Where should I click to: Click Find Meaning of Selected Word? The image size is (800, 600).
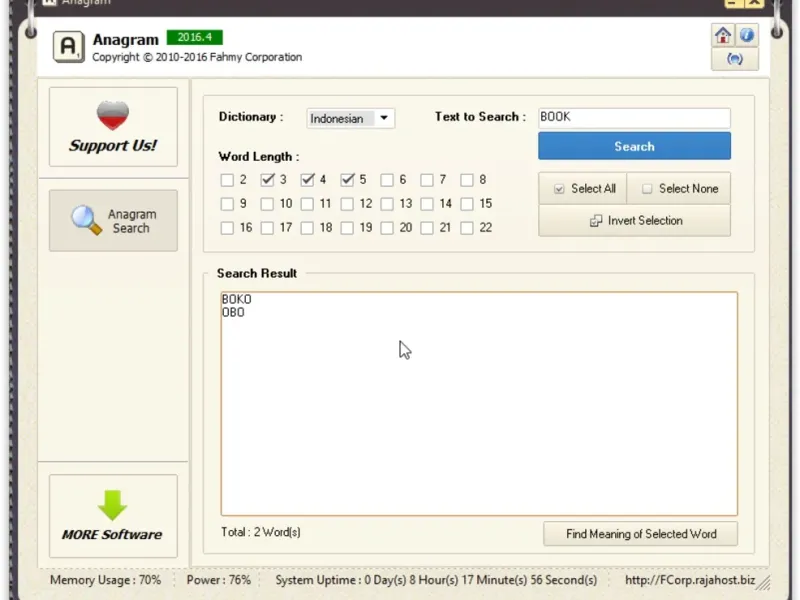coord(641,534)
